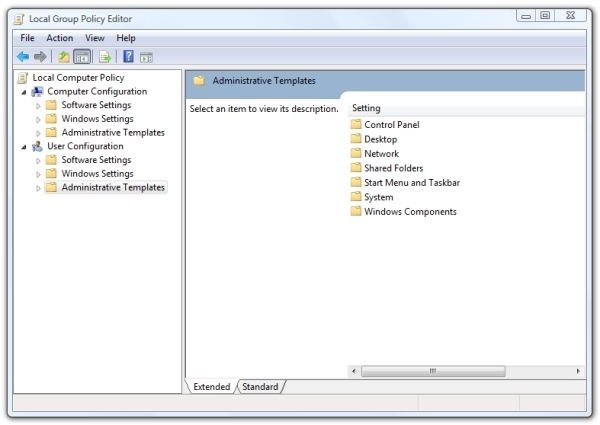Select Software Settings label under User Configuration
600x425 pixels.
click(96, 160)
